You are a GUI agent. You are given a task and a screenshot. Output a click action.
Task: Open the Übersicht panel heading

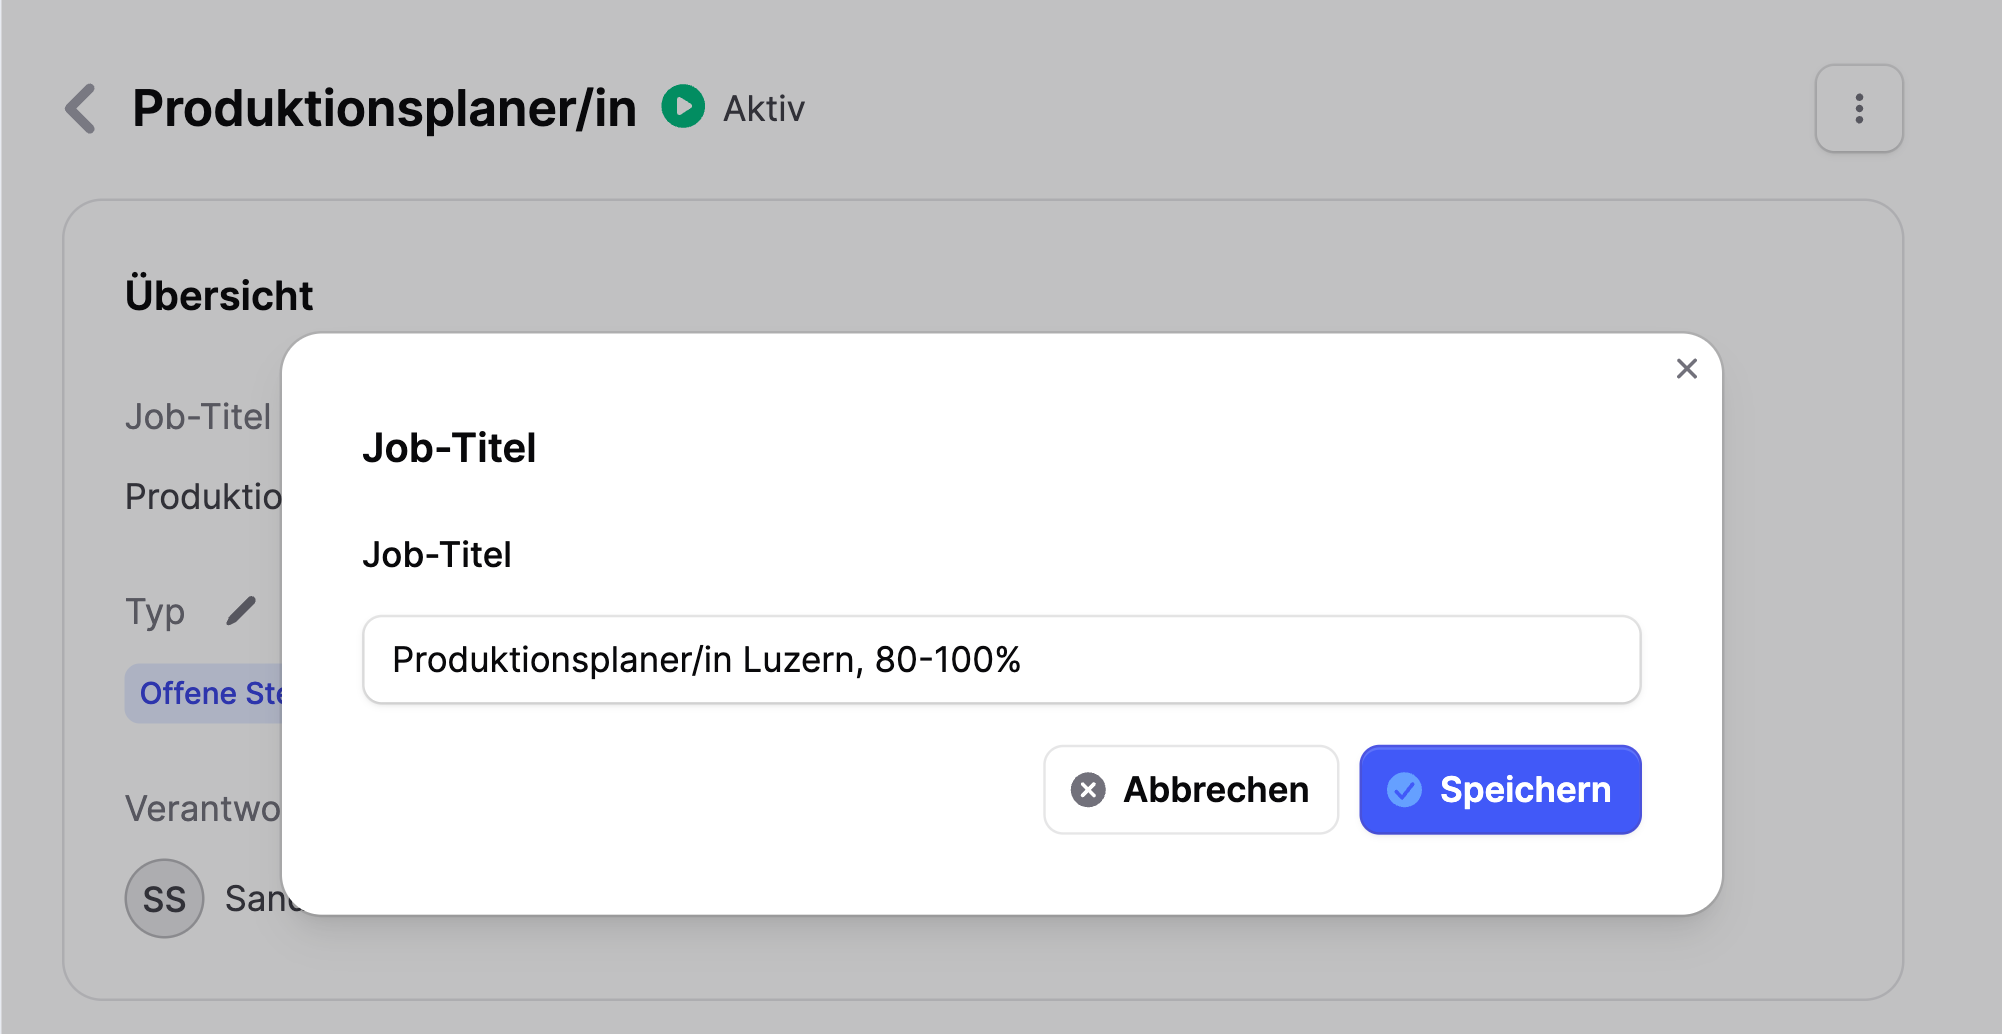[x=219, y=294]
